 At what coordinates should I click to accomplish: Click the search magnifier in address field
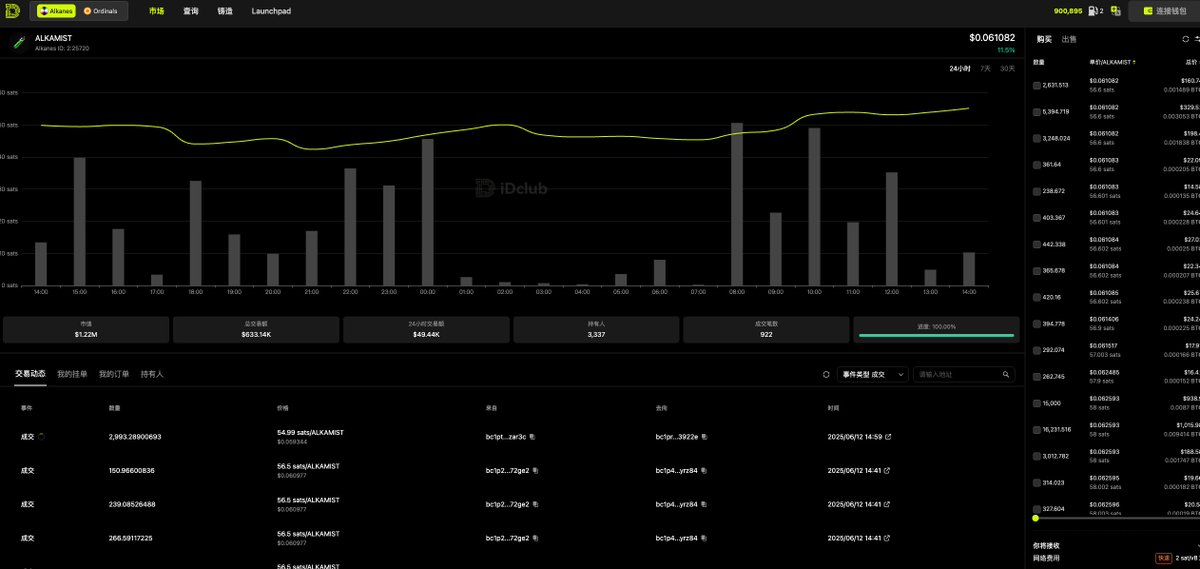pyautogui.click(x=1007, y=374)
